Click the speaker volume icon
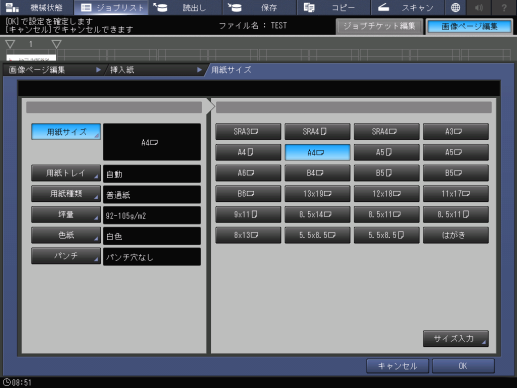Screen dimensions: 517x388 tap(479, 7)
